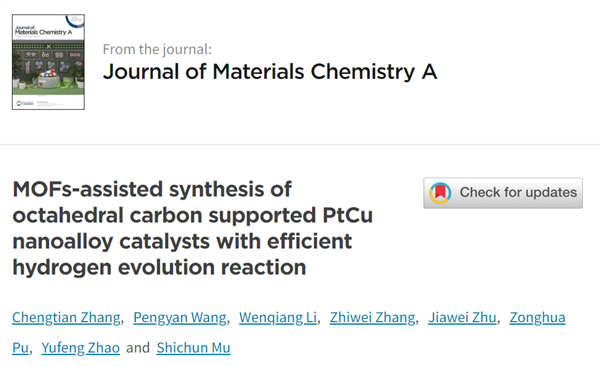This screenshot has height=366, width=600.
Task: Click the 'Check for updates' label text
Action: click(518, 192)
